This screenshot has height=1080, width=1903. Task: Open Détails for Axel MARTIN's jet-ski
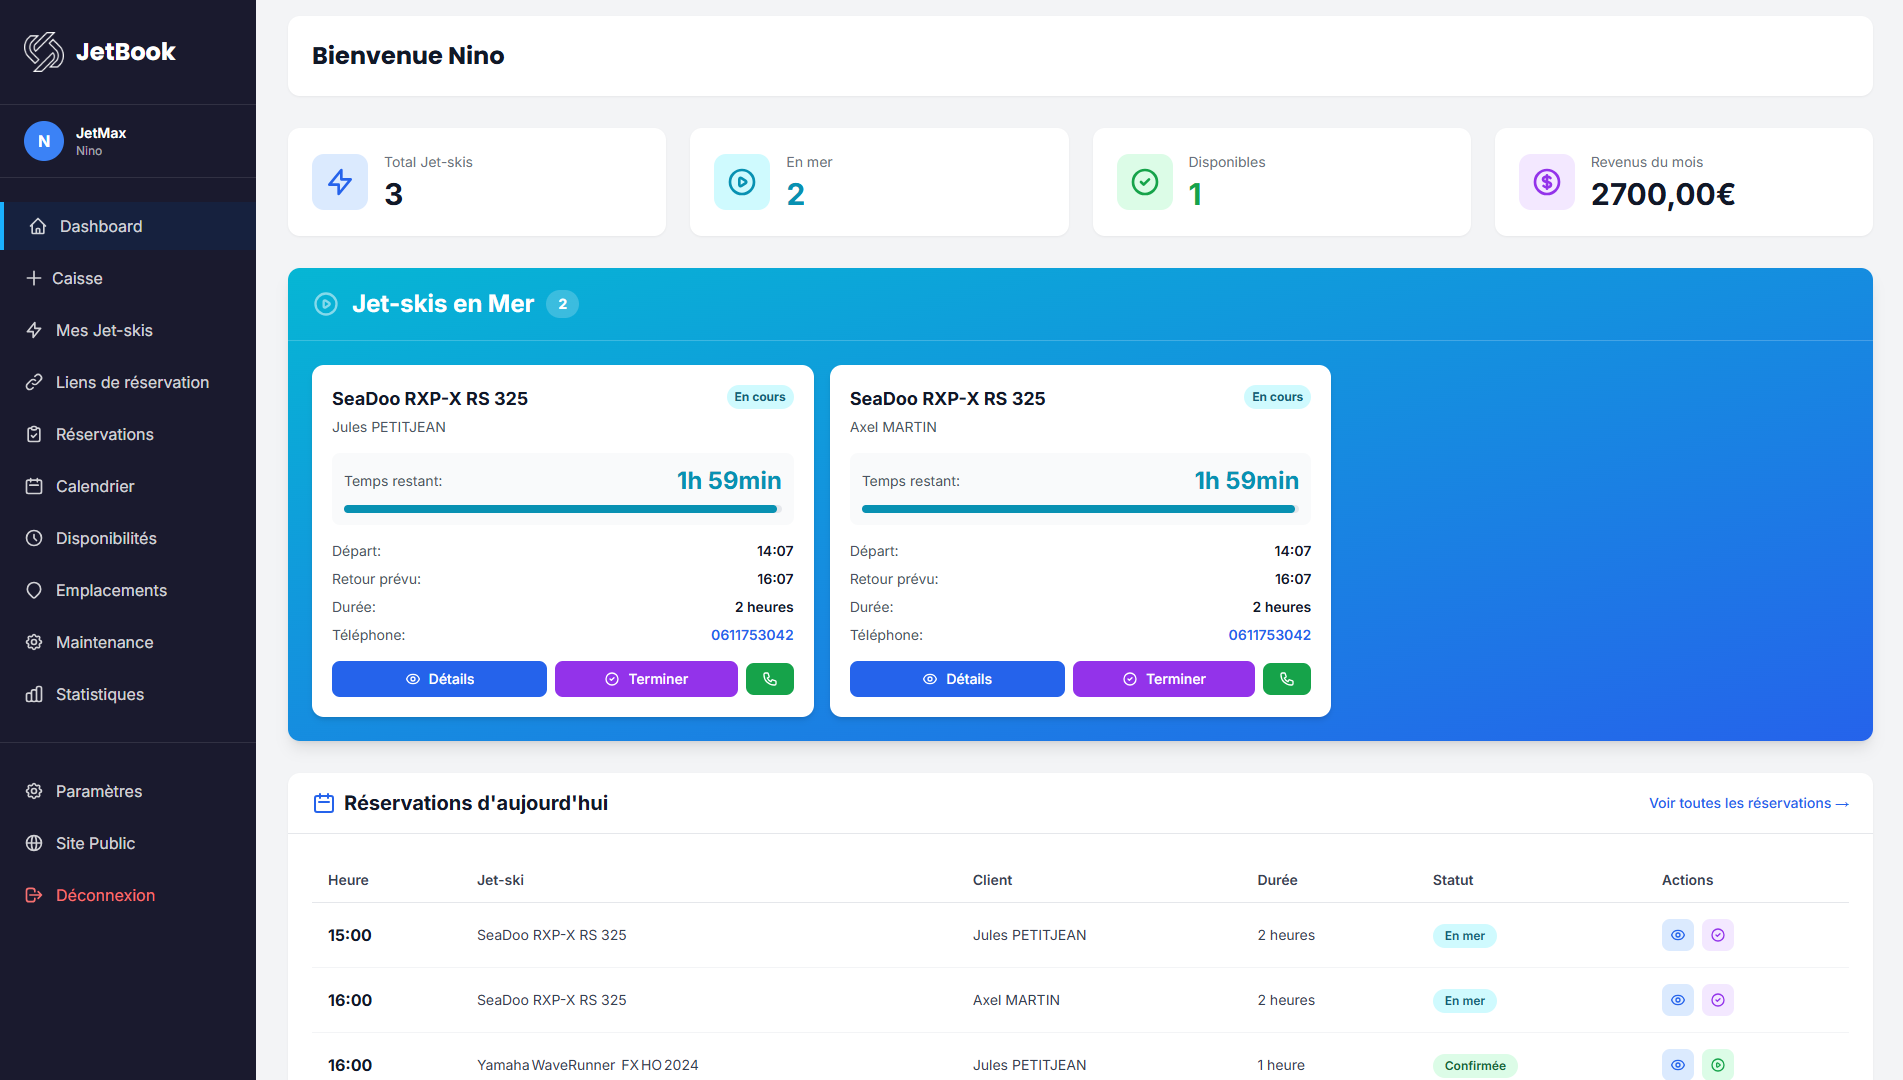coord(956,679)
